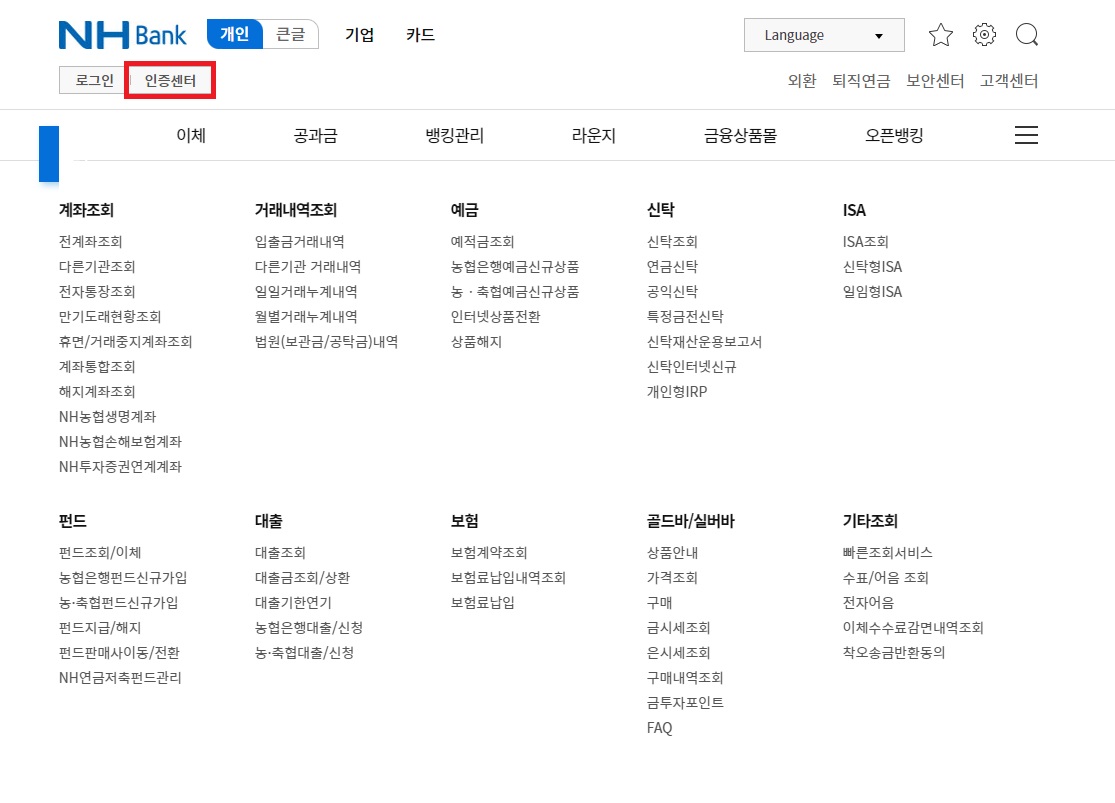
Task: Open the 공과금 menu
Action: click(316, 135)
